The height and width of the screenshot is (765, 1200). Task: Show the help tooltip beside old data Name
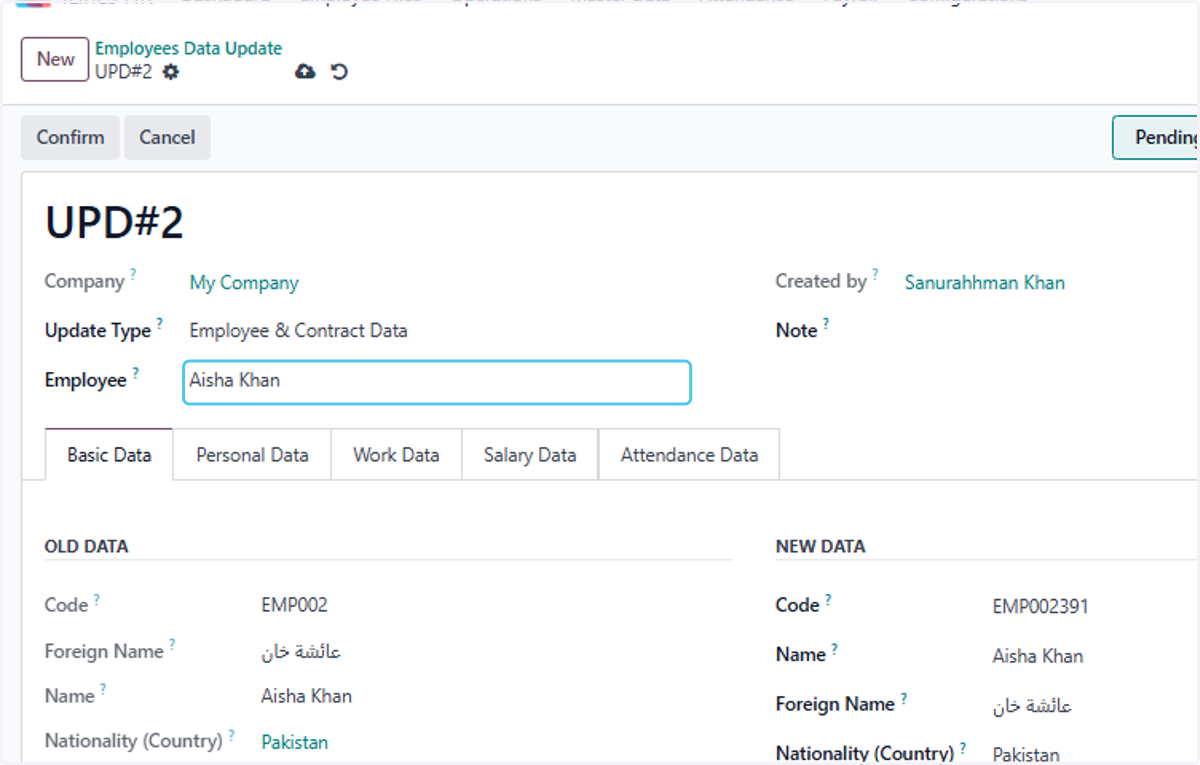(103, 690)
